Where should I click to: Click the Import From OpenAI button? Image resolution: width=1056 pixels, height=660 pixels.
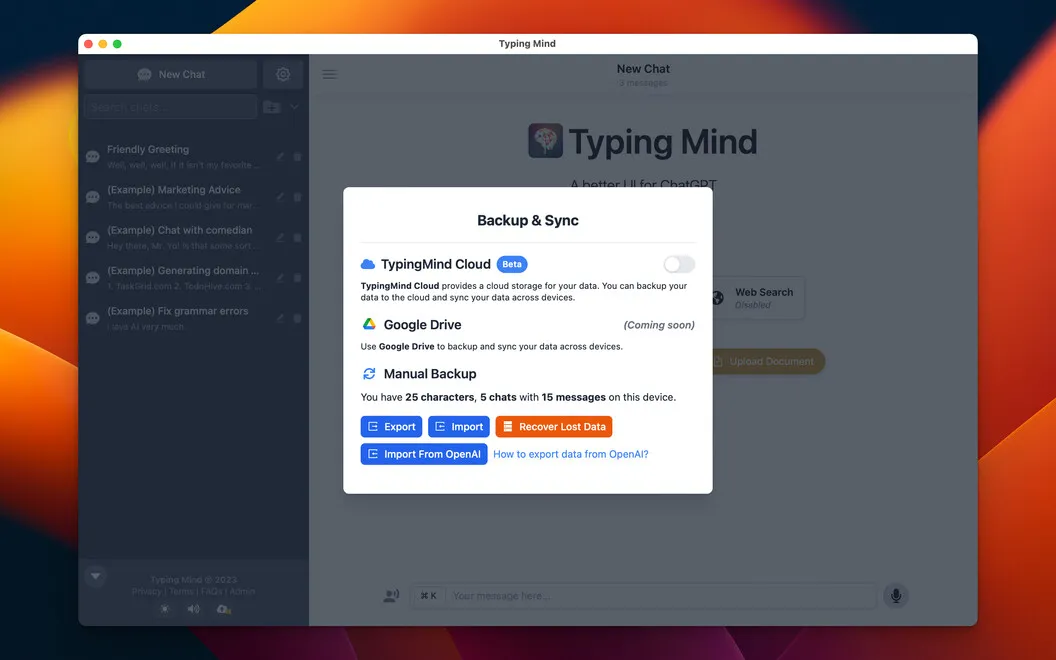(424, 454)
